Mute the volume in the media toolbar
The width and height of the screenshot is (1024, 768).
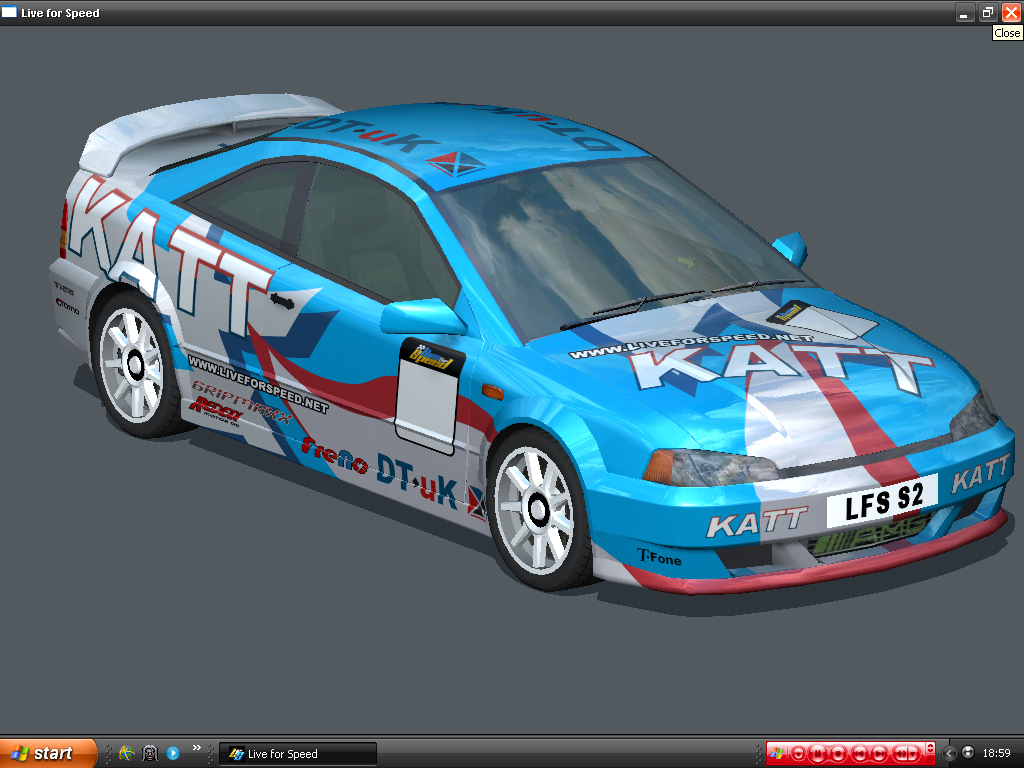click(x=901, y=754)
